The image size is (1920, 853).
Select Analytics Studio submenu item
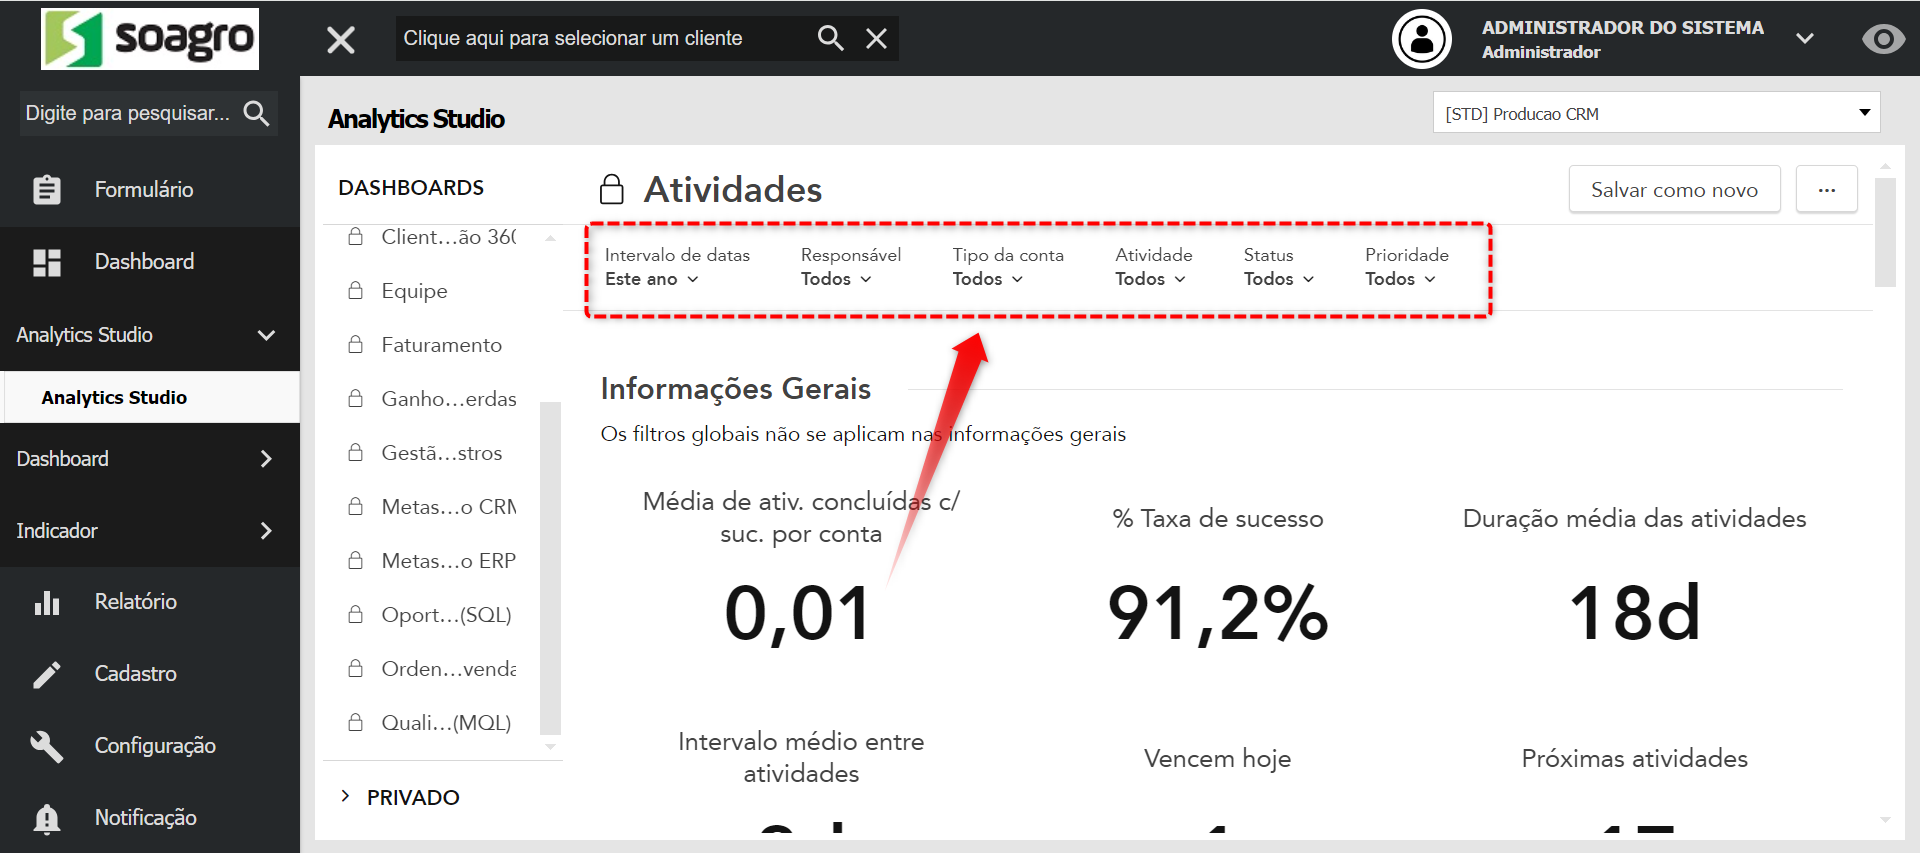150,397
